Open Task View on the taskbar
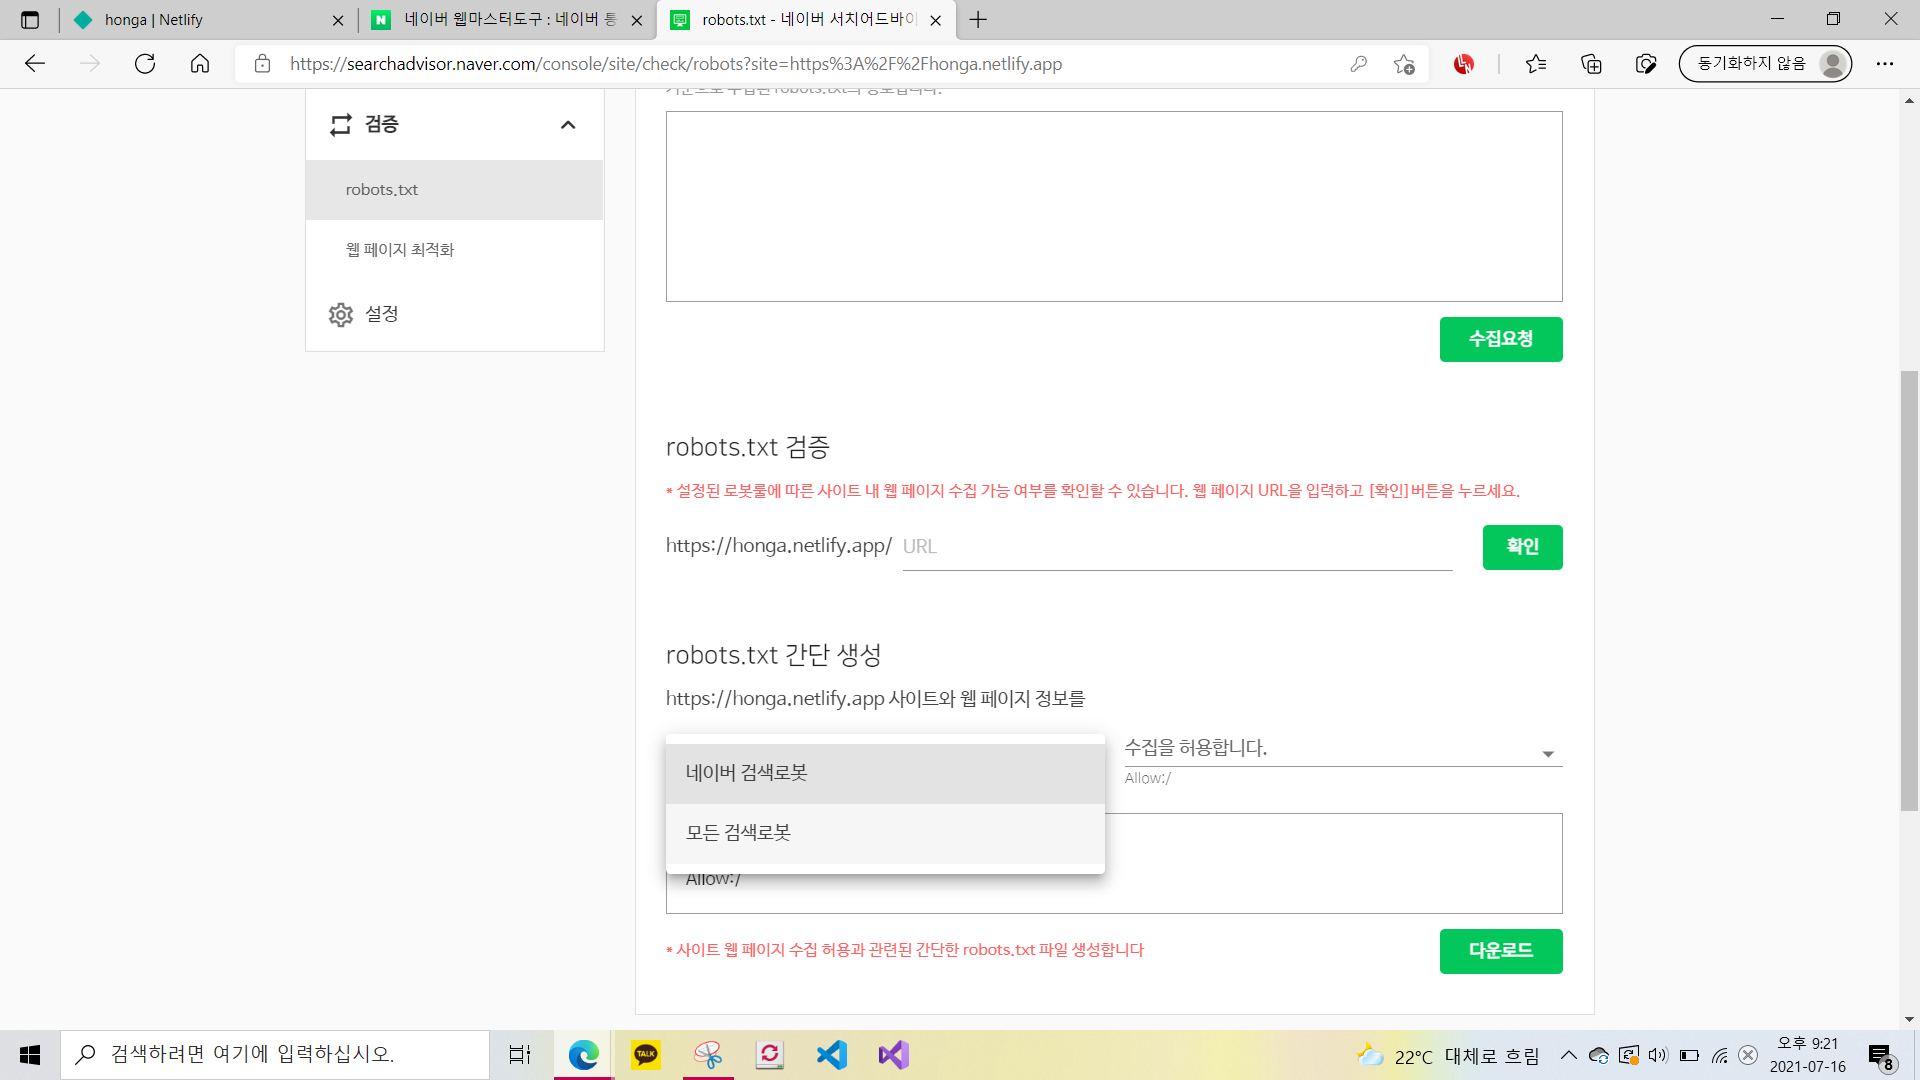Screen dimensions: 1920x1080 520,1055
